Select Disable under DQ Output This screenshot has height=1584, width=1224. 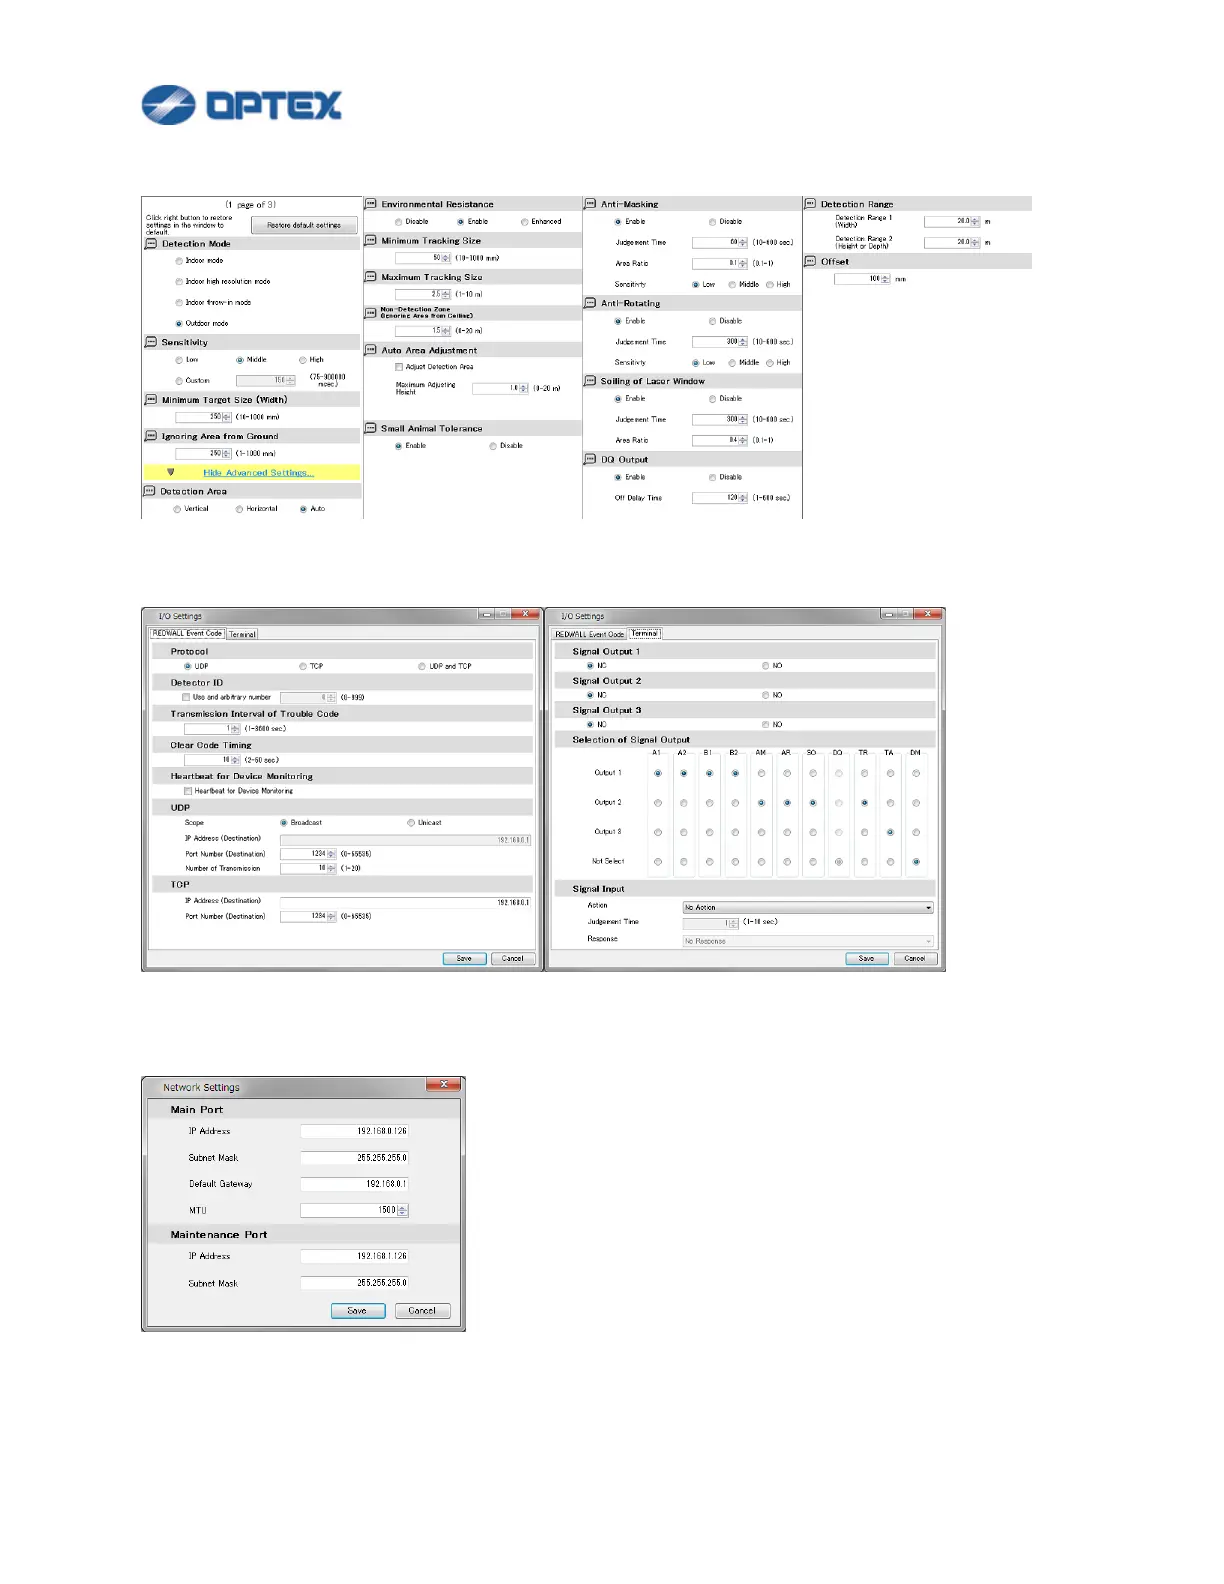click(x=713, y=478)
